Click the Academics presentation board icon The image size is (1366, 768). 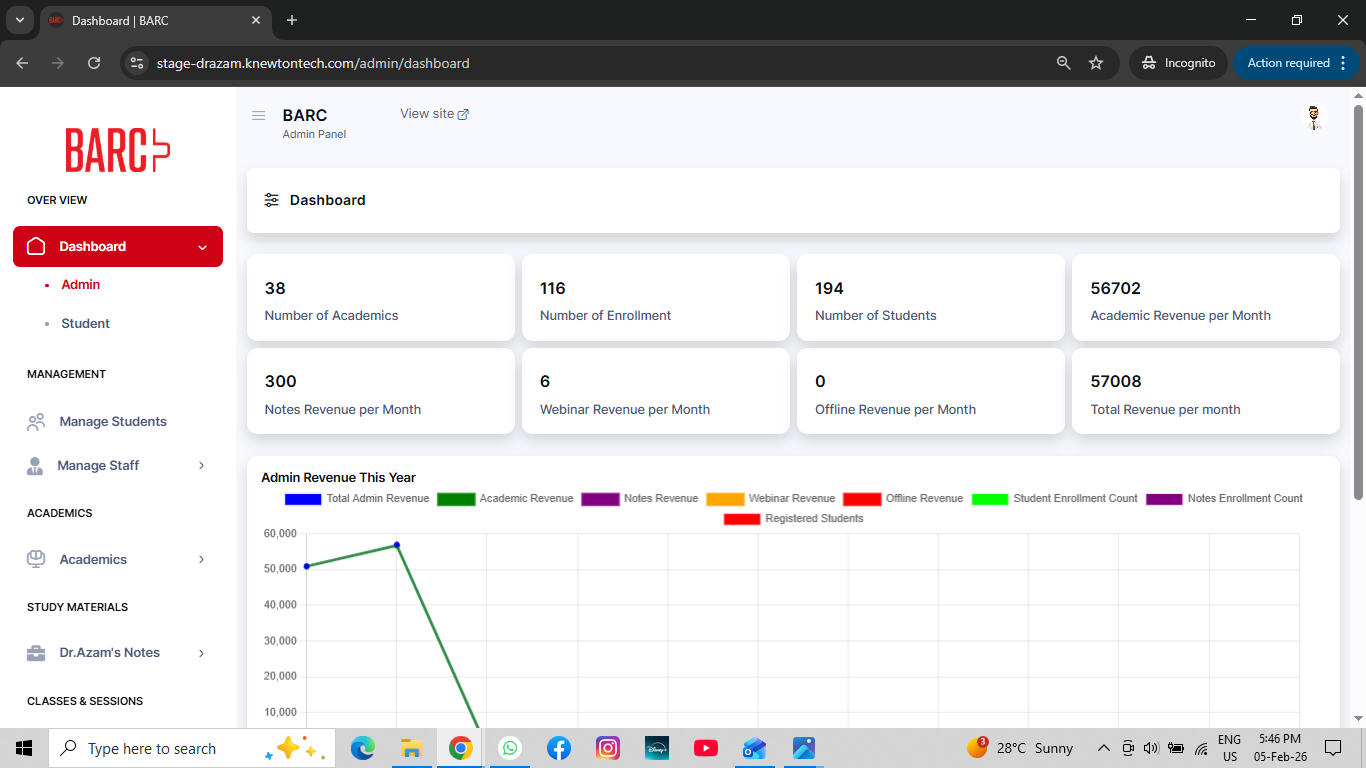tap(36, 560)
